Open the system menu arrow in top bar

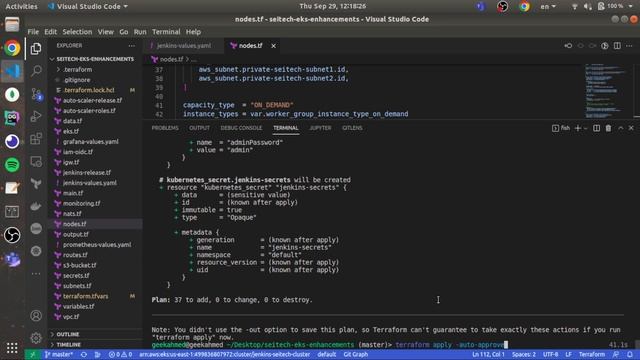coord(631,6)
